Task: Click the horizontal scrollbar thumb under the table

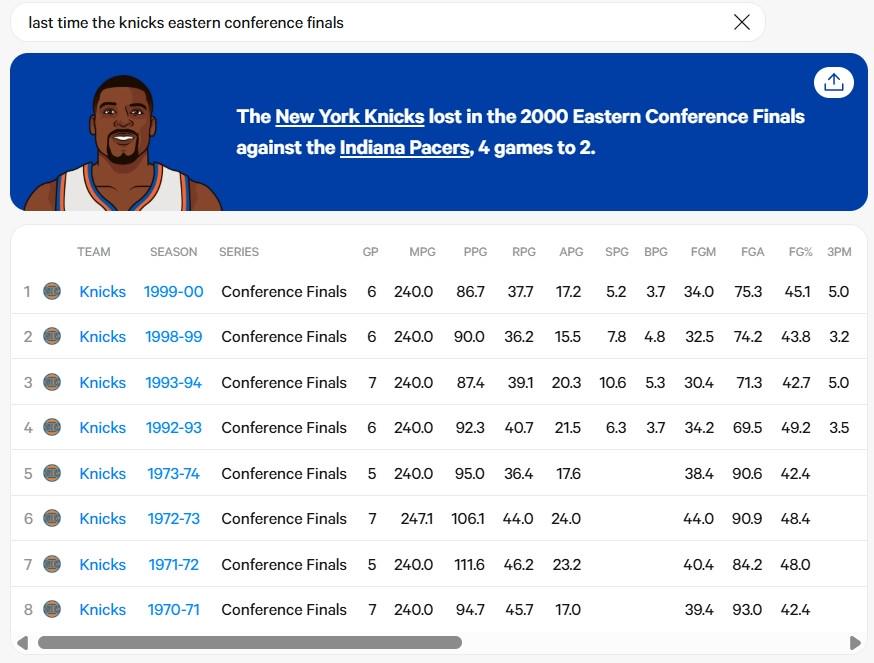Action: point(250,643)
